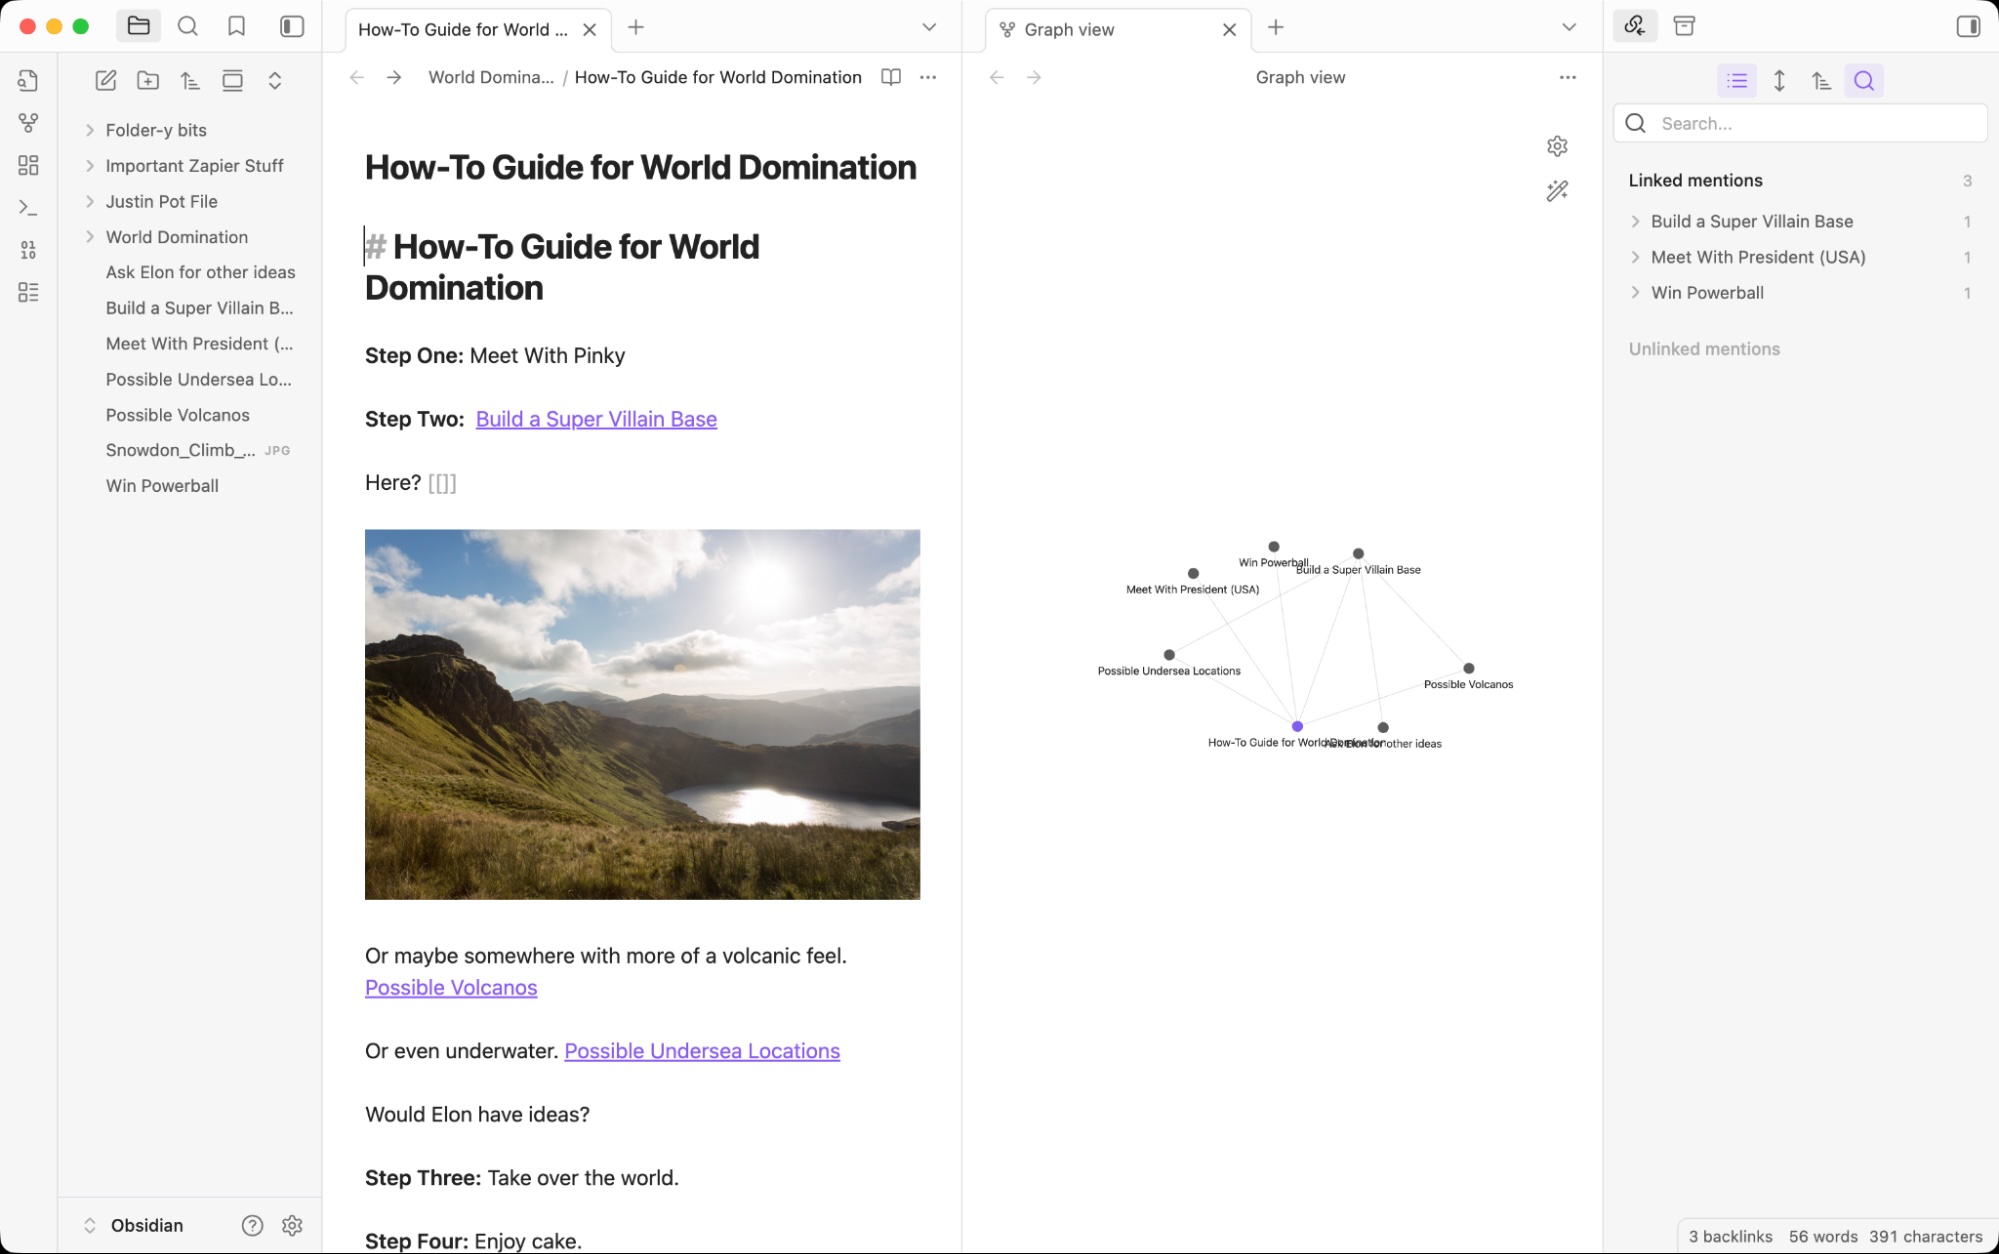Change sort order in the file explorer
The width and height of the screenshot is (1999, 1254).
click(190, 80)
